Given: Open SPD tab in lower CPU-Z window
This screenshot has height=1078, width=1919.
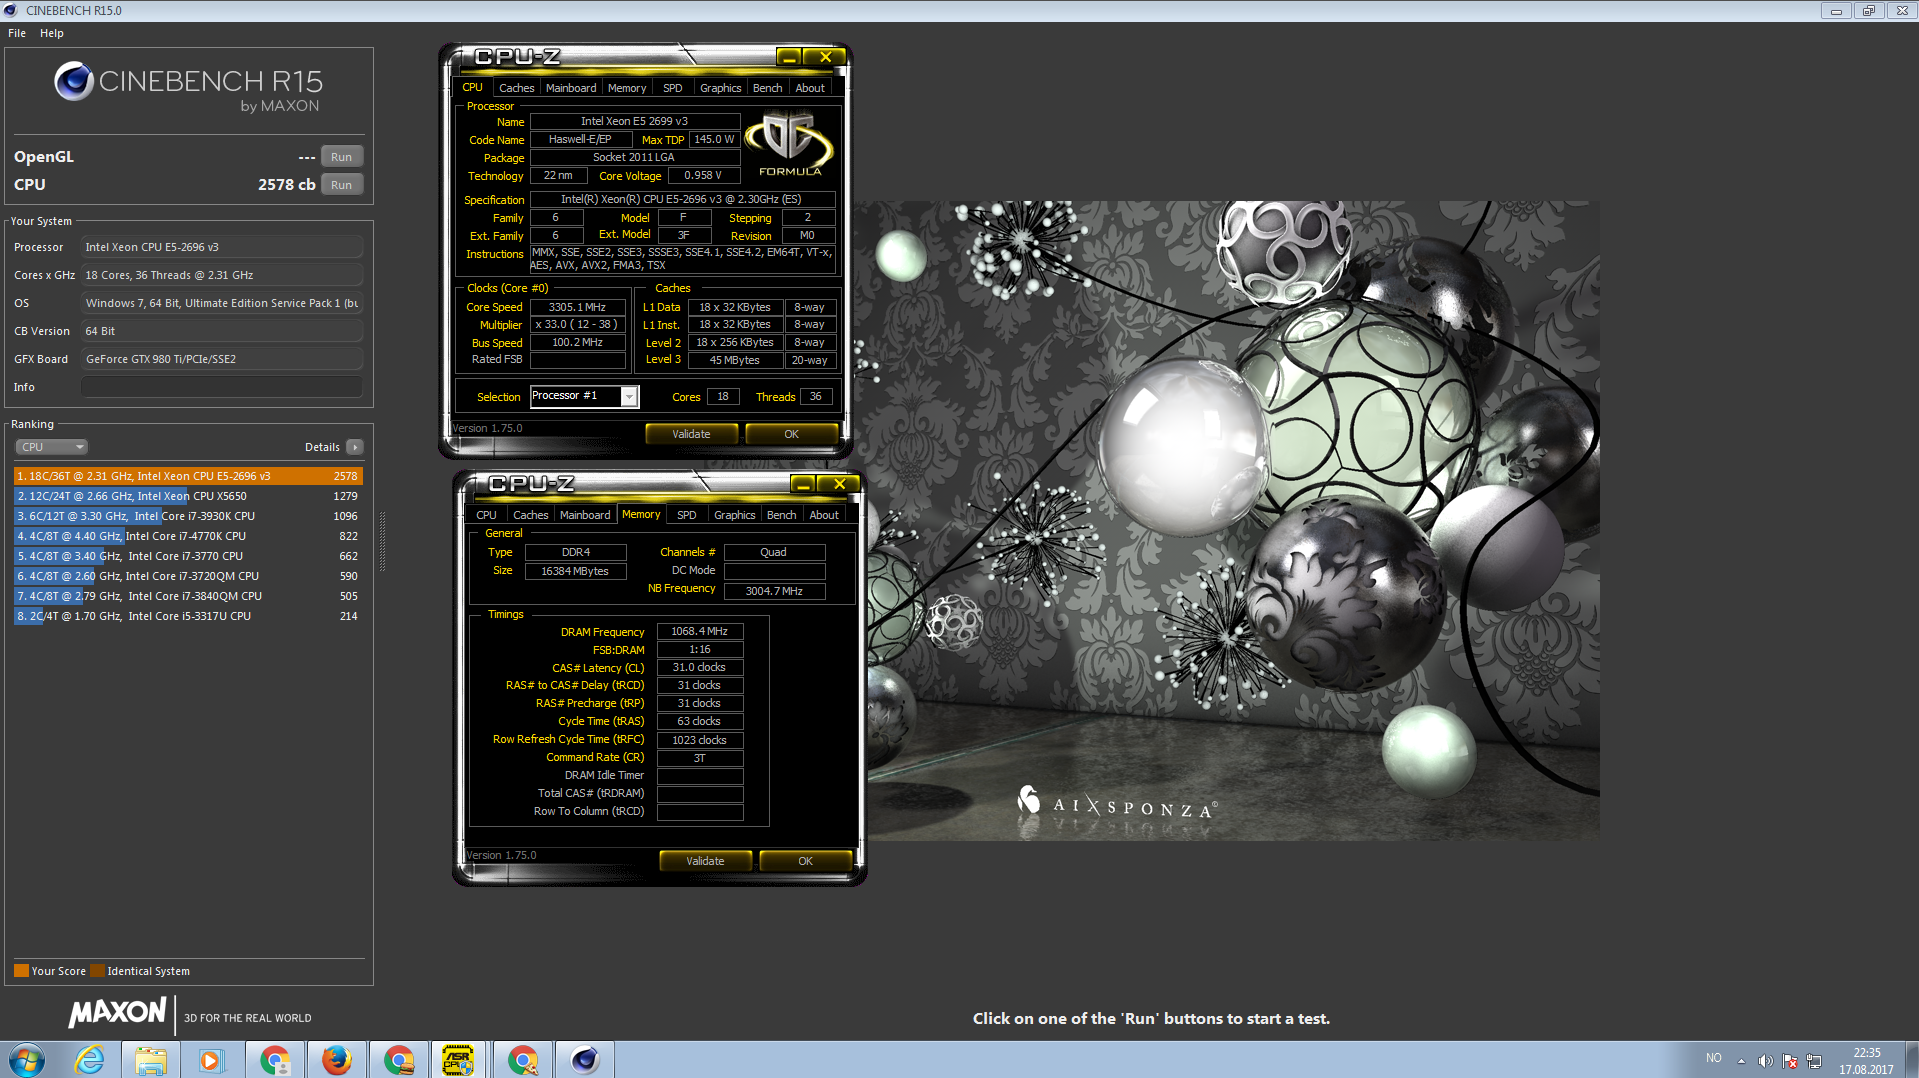Looking at the screenshot, I should click(687, 515).
